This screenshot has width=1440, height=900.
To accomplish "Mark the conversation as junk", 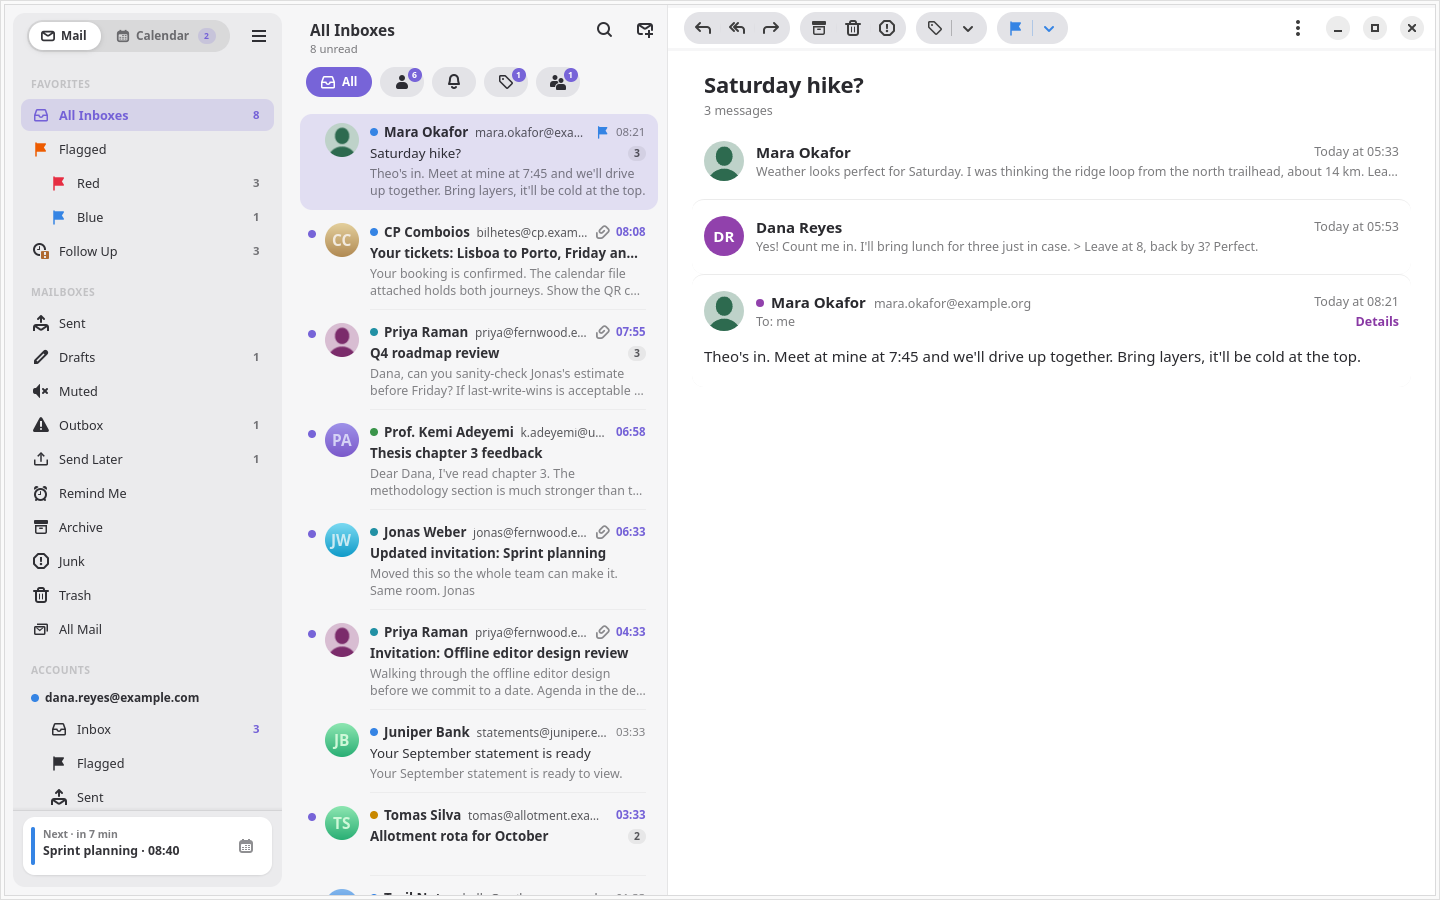I will click(x=887, y=28).
